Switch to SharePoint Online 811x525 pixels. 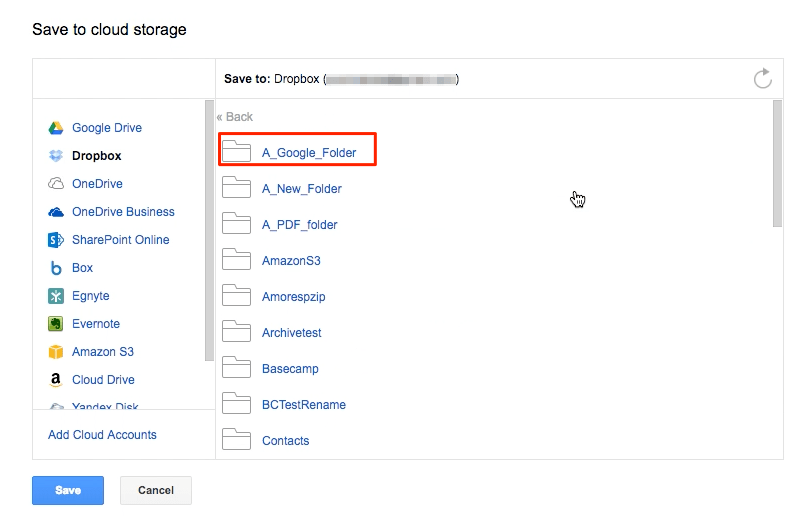tap(121, 239)
